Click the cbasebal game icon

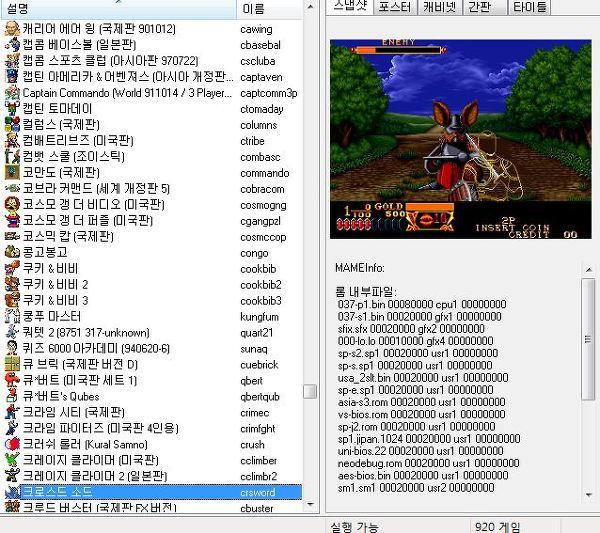click(12, 45)
